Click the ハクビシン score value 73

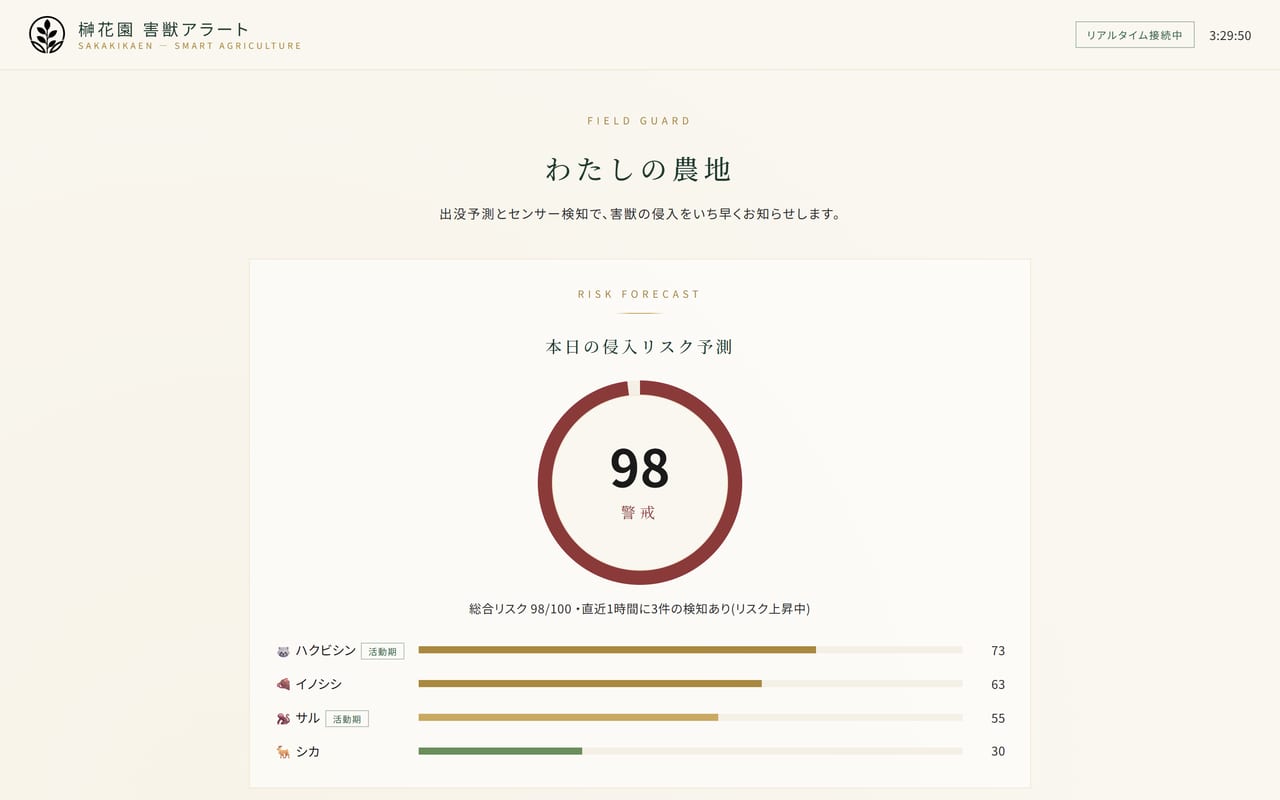(x=998, y=651)
